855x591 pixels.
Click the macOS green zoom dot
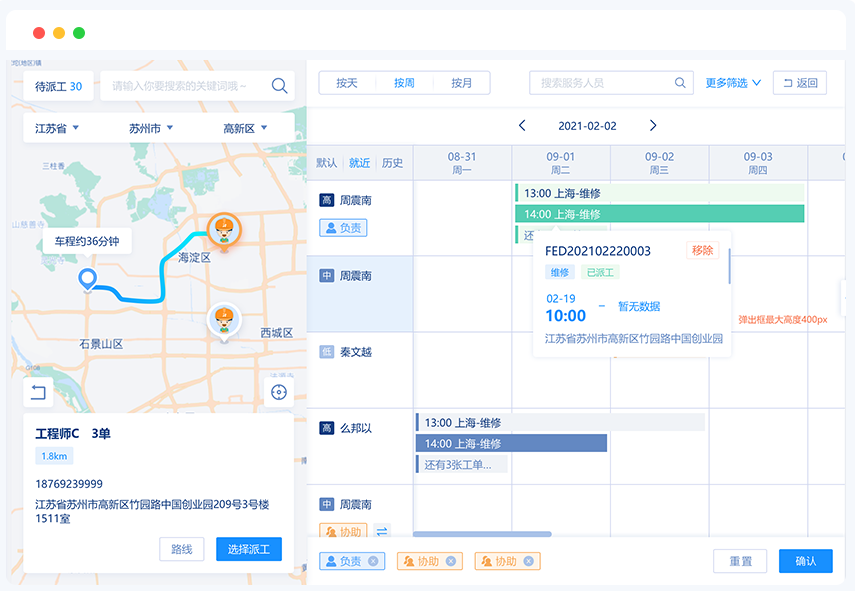tap(79, 33)
